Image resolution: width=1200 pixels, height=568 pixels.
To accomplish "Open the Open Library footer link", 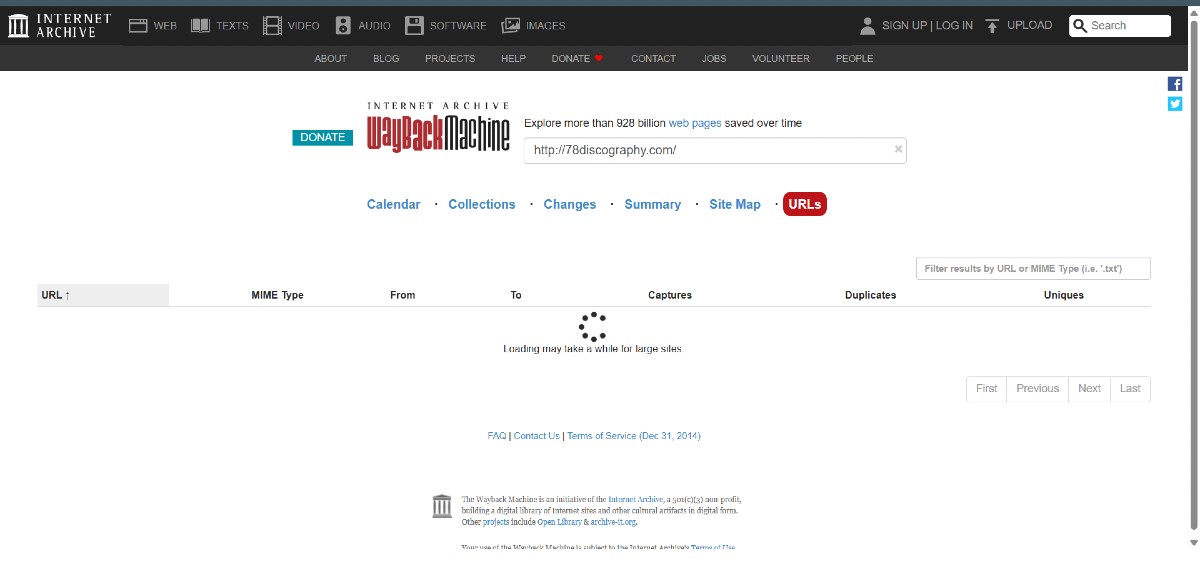I will click(x=560, y=522).
